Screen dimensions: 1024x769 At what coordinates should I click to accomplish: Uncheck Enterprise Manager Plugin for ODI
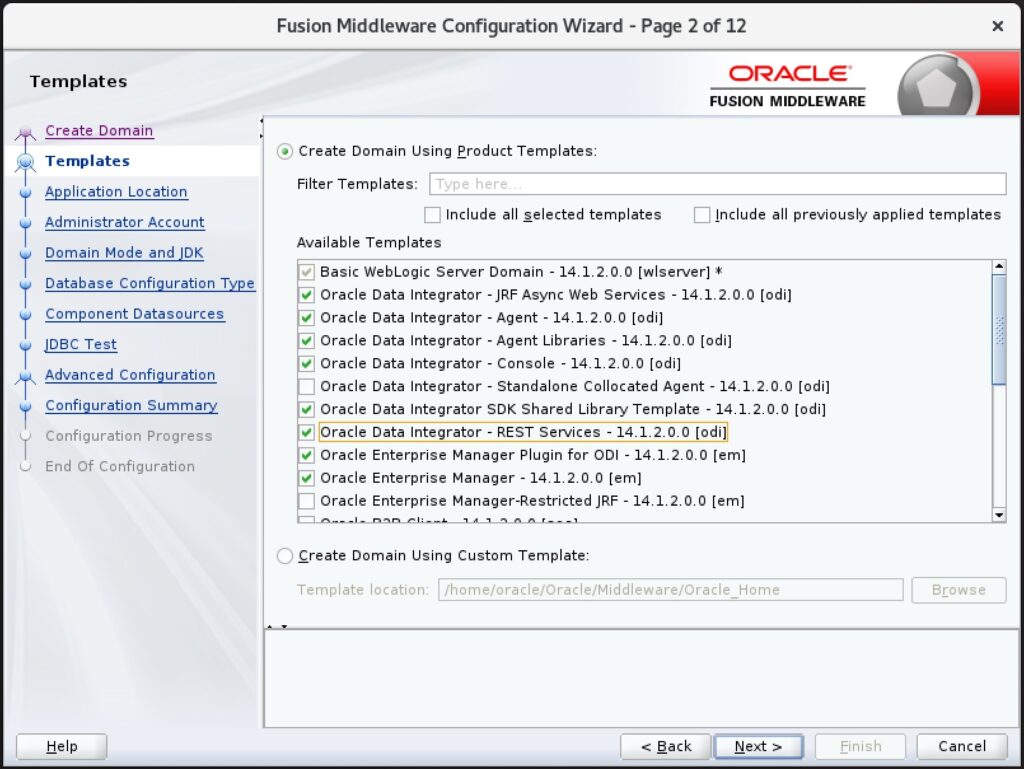coord(306,455)
